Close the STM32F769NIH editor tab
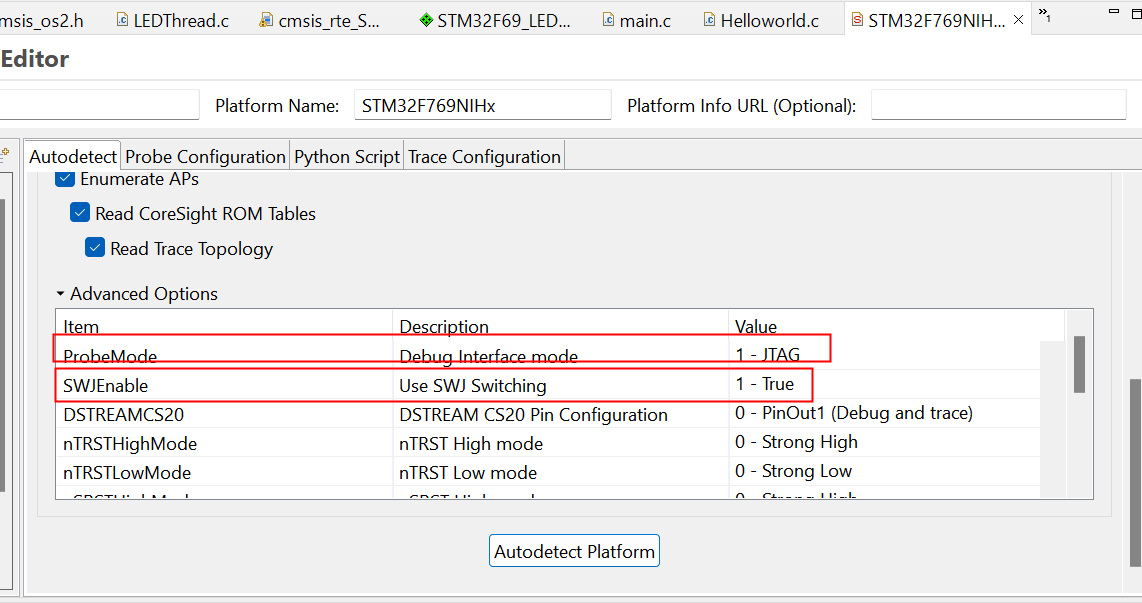Image resolution: width=1142 pixels, height=603 pixels. [1018, 20]
